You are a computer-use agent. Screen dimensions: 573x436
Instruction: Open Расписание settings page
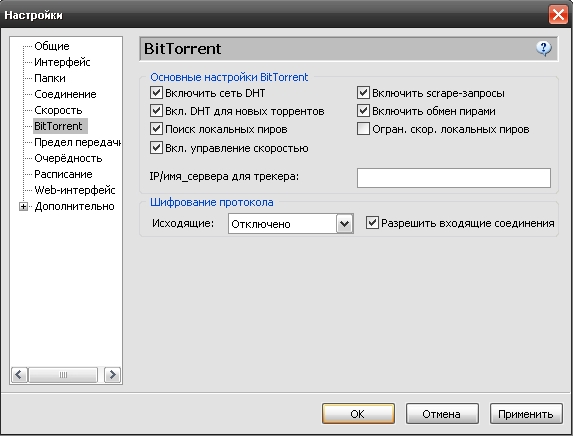[x=63, y=174]
